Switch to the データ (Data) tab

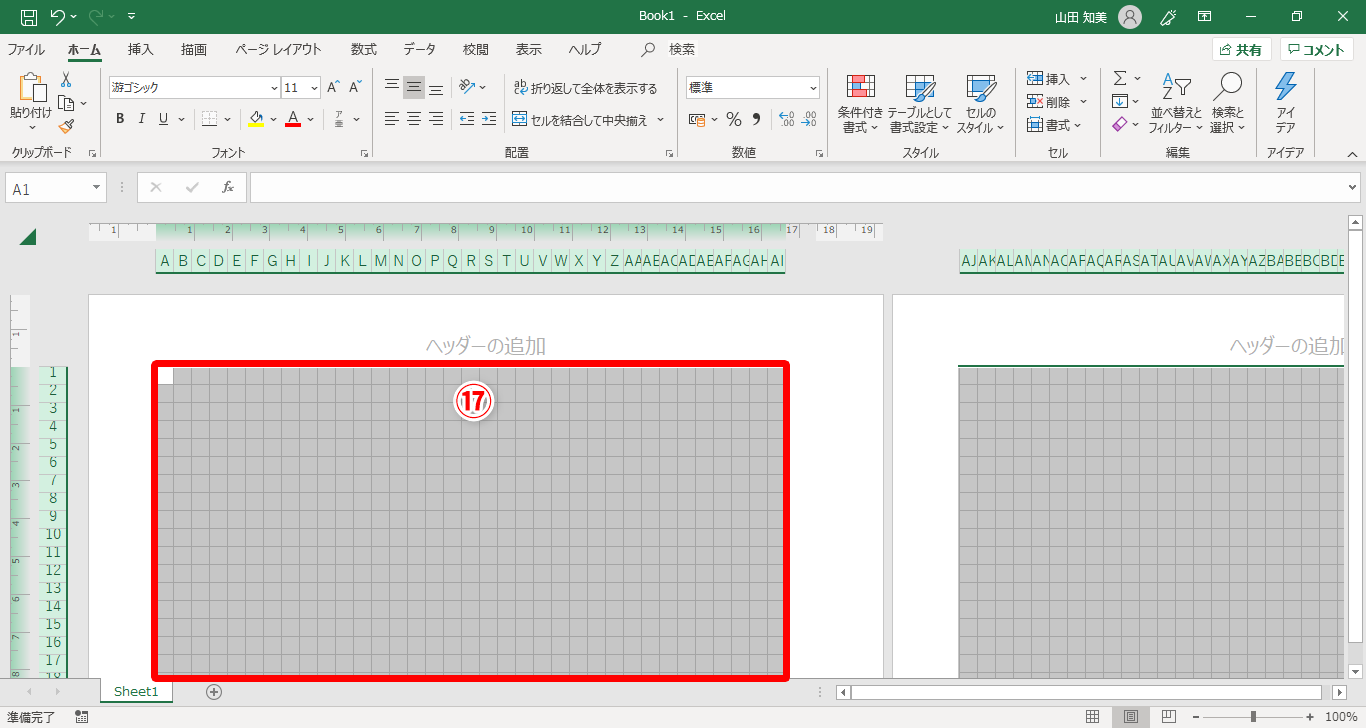click(x=420, y=49)
